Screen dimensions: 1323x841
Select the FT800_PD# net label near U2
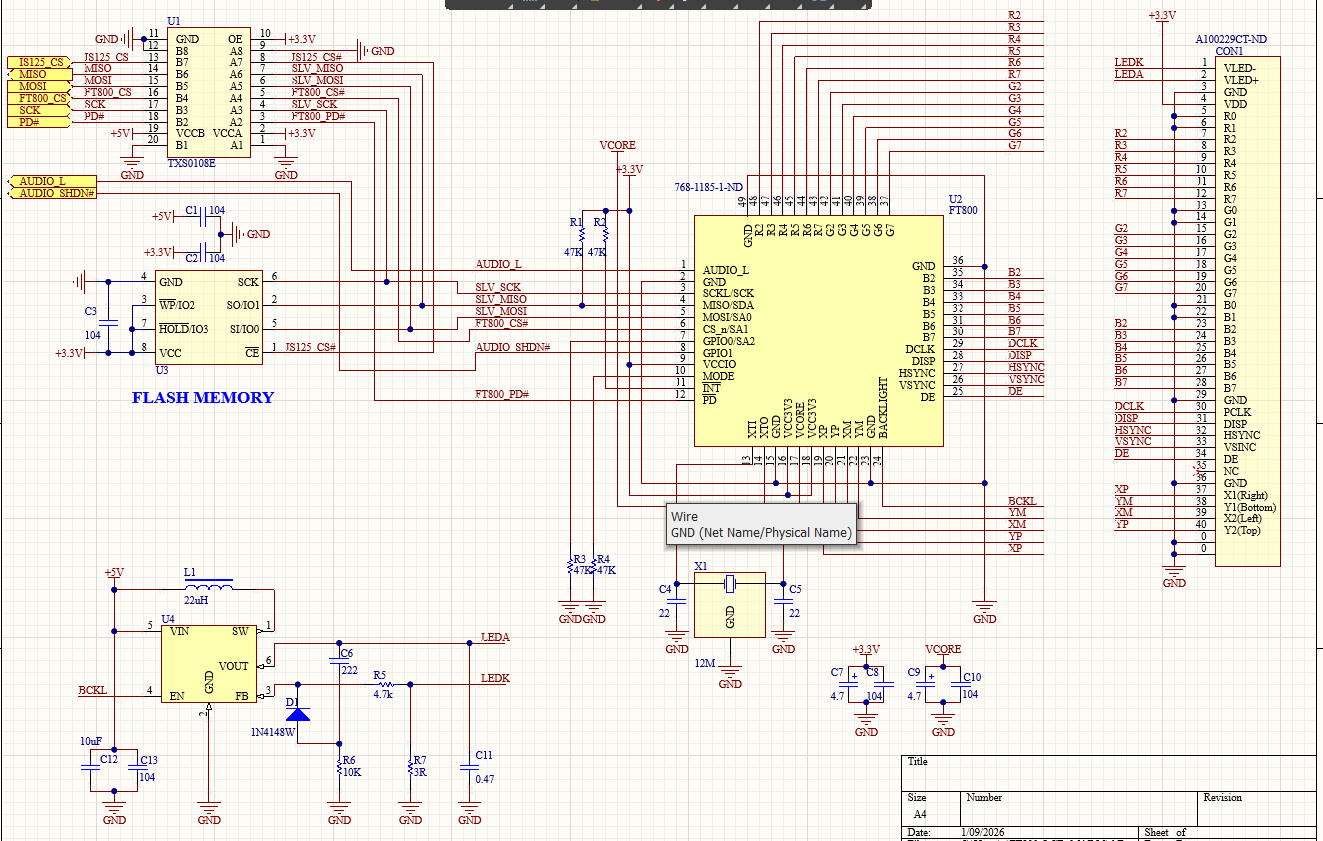(x=501, y=394)
